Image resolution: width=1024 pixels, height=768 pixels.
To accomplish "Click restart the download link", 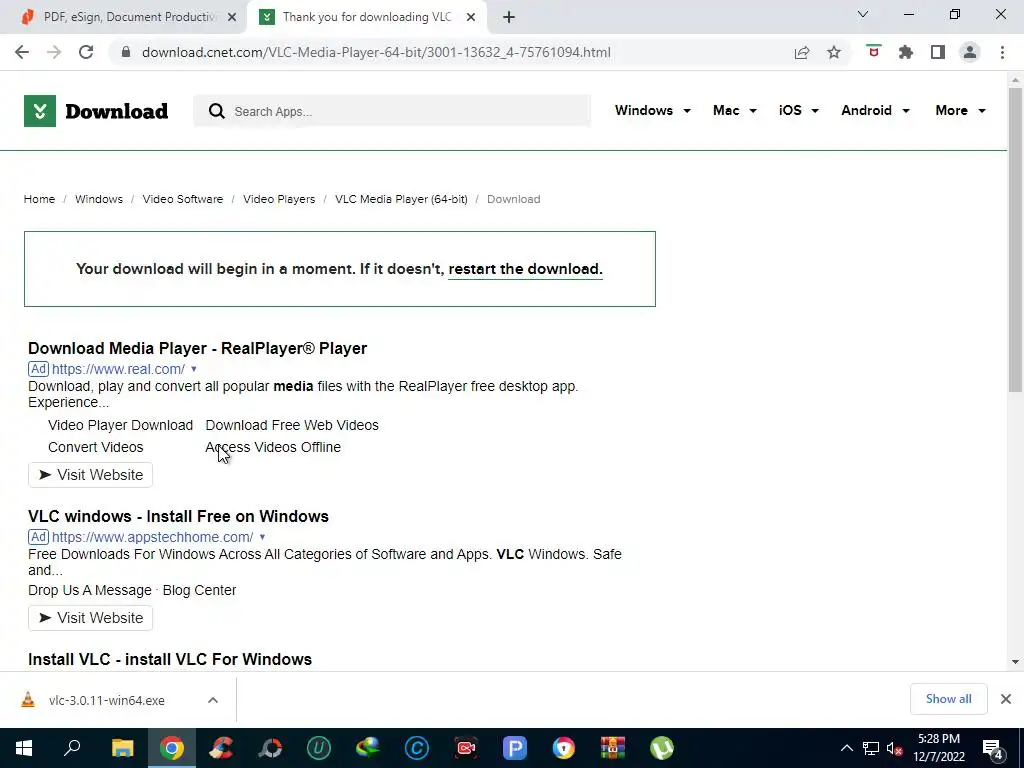I will (525, 269).
